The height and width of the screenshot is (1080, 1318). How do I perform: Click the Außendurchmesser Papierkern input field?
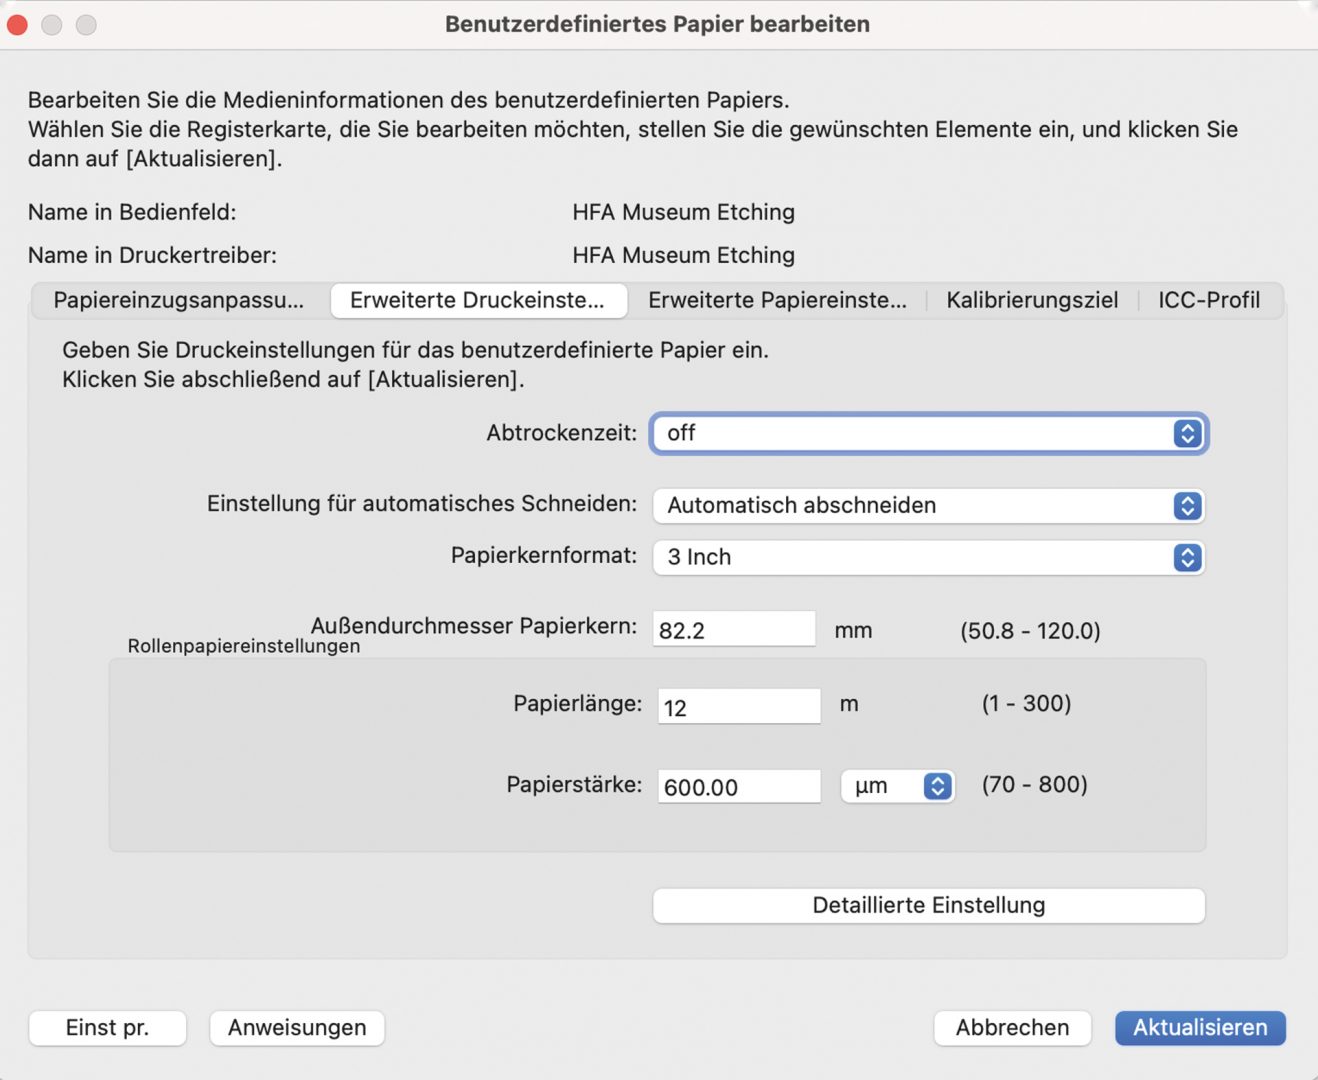(x=734, y=630)
